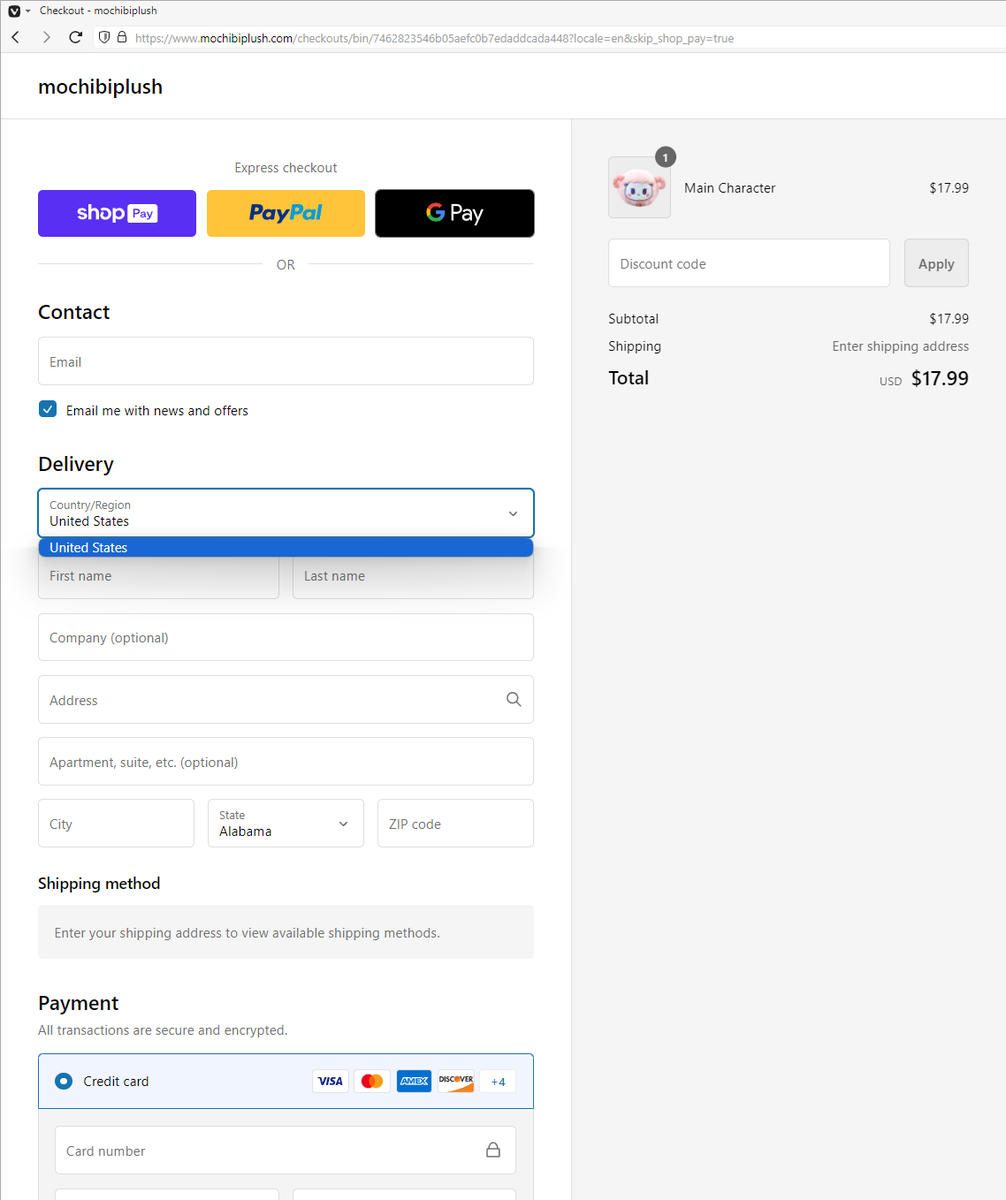The width and height of the screenshot is (1006, 1200).
Task: Click the 'Main Character' product name
Action: pyautogui.click(x=730, y=188)
